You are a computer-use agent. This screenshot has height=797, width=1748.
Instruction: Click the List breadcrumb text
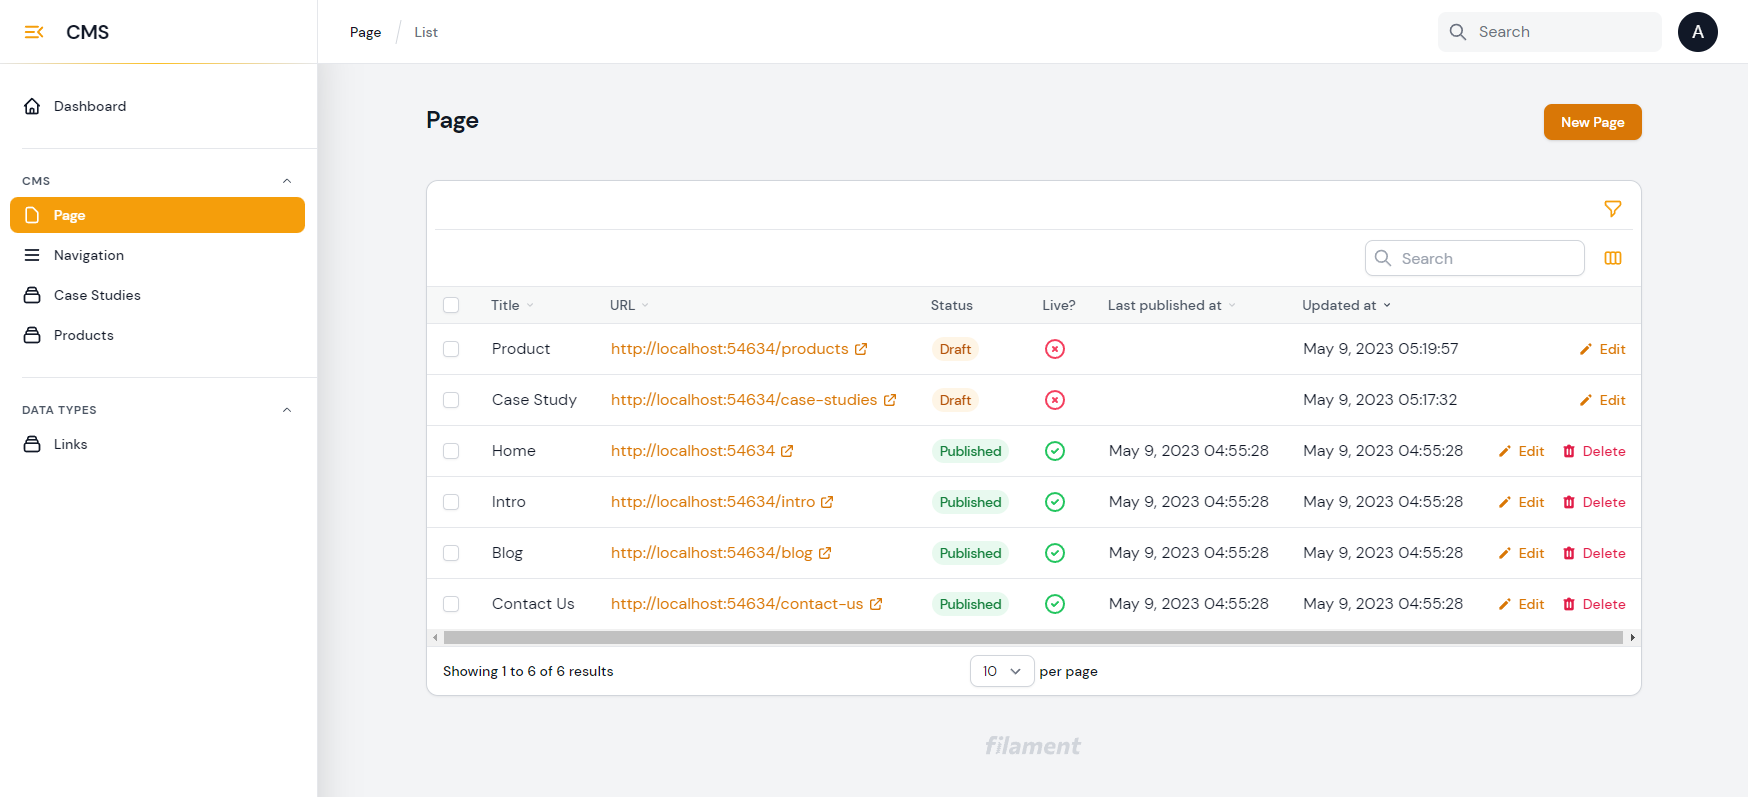point(426,32)
